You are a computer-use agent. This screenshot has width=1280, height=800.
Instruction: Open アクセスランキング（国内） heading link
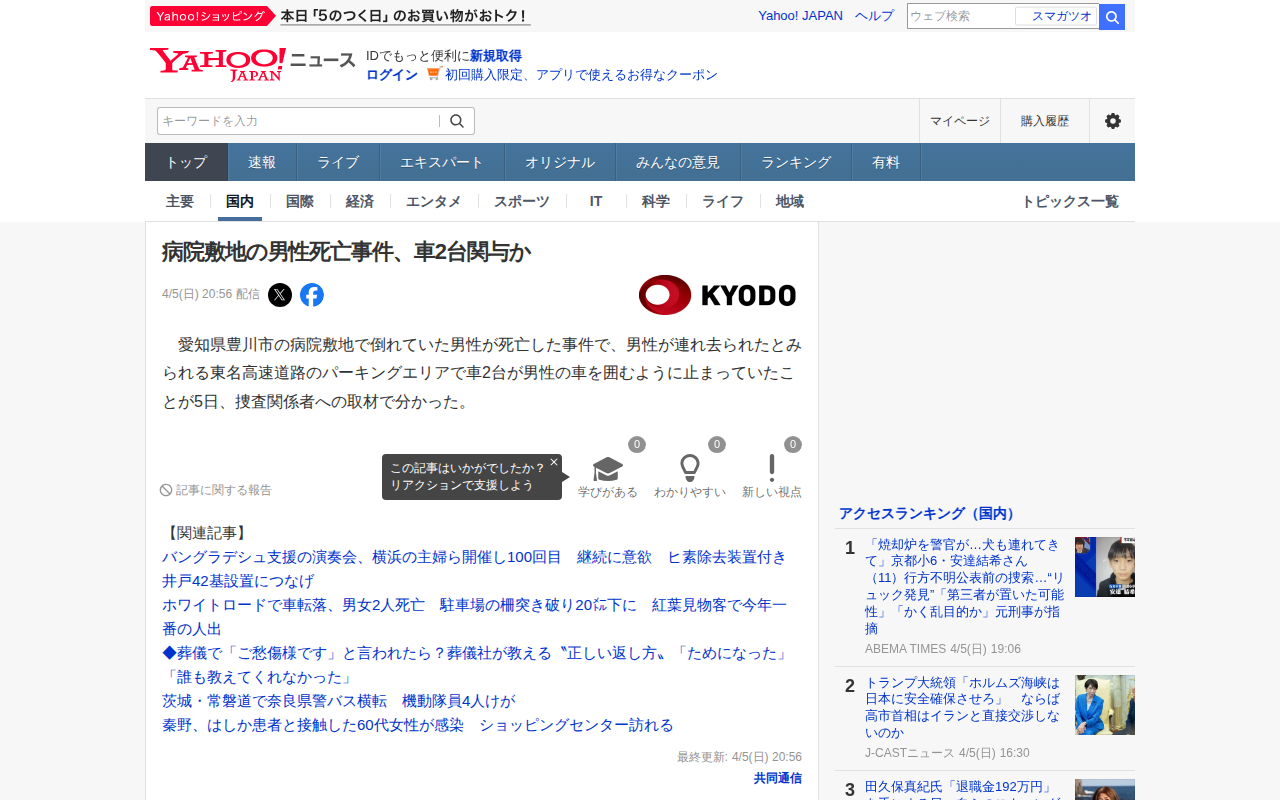(x=929, y=513)
